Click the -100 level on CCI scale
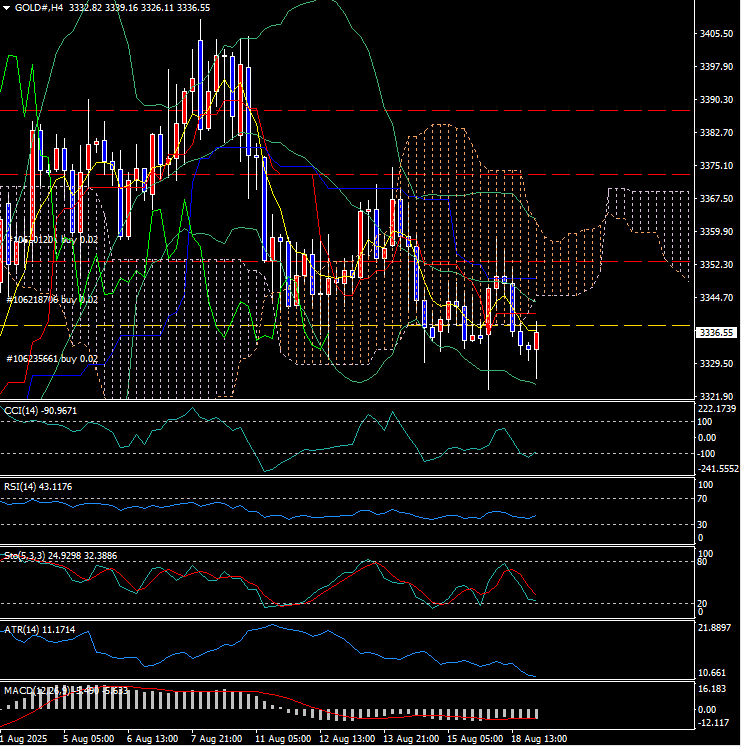 click(x=706, y=453)
